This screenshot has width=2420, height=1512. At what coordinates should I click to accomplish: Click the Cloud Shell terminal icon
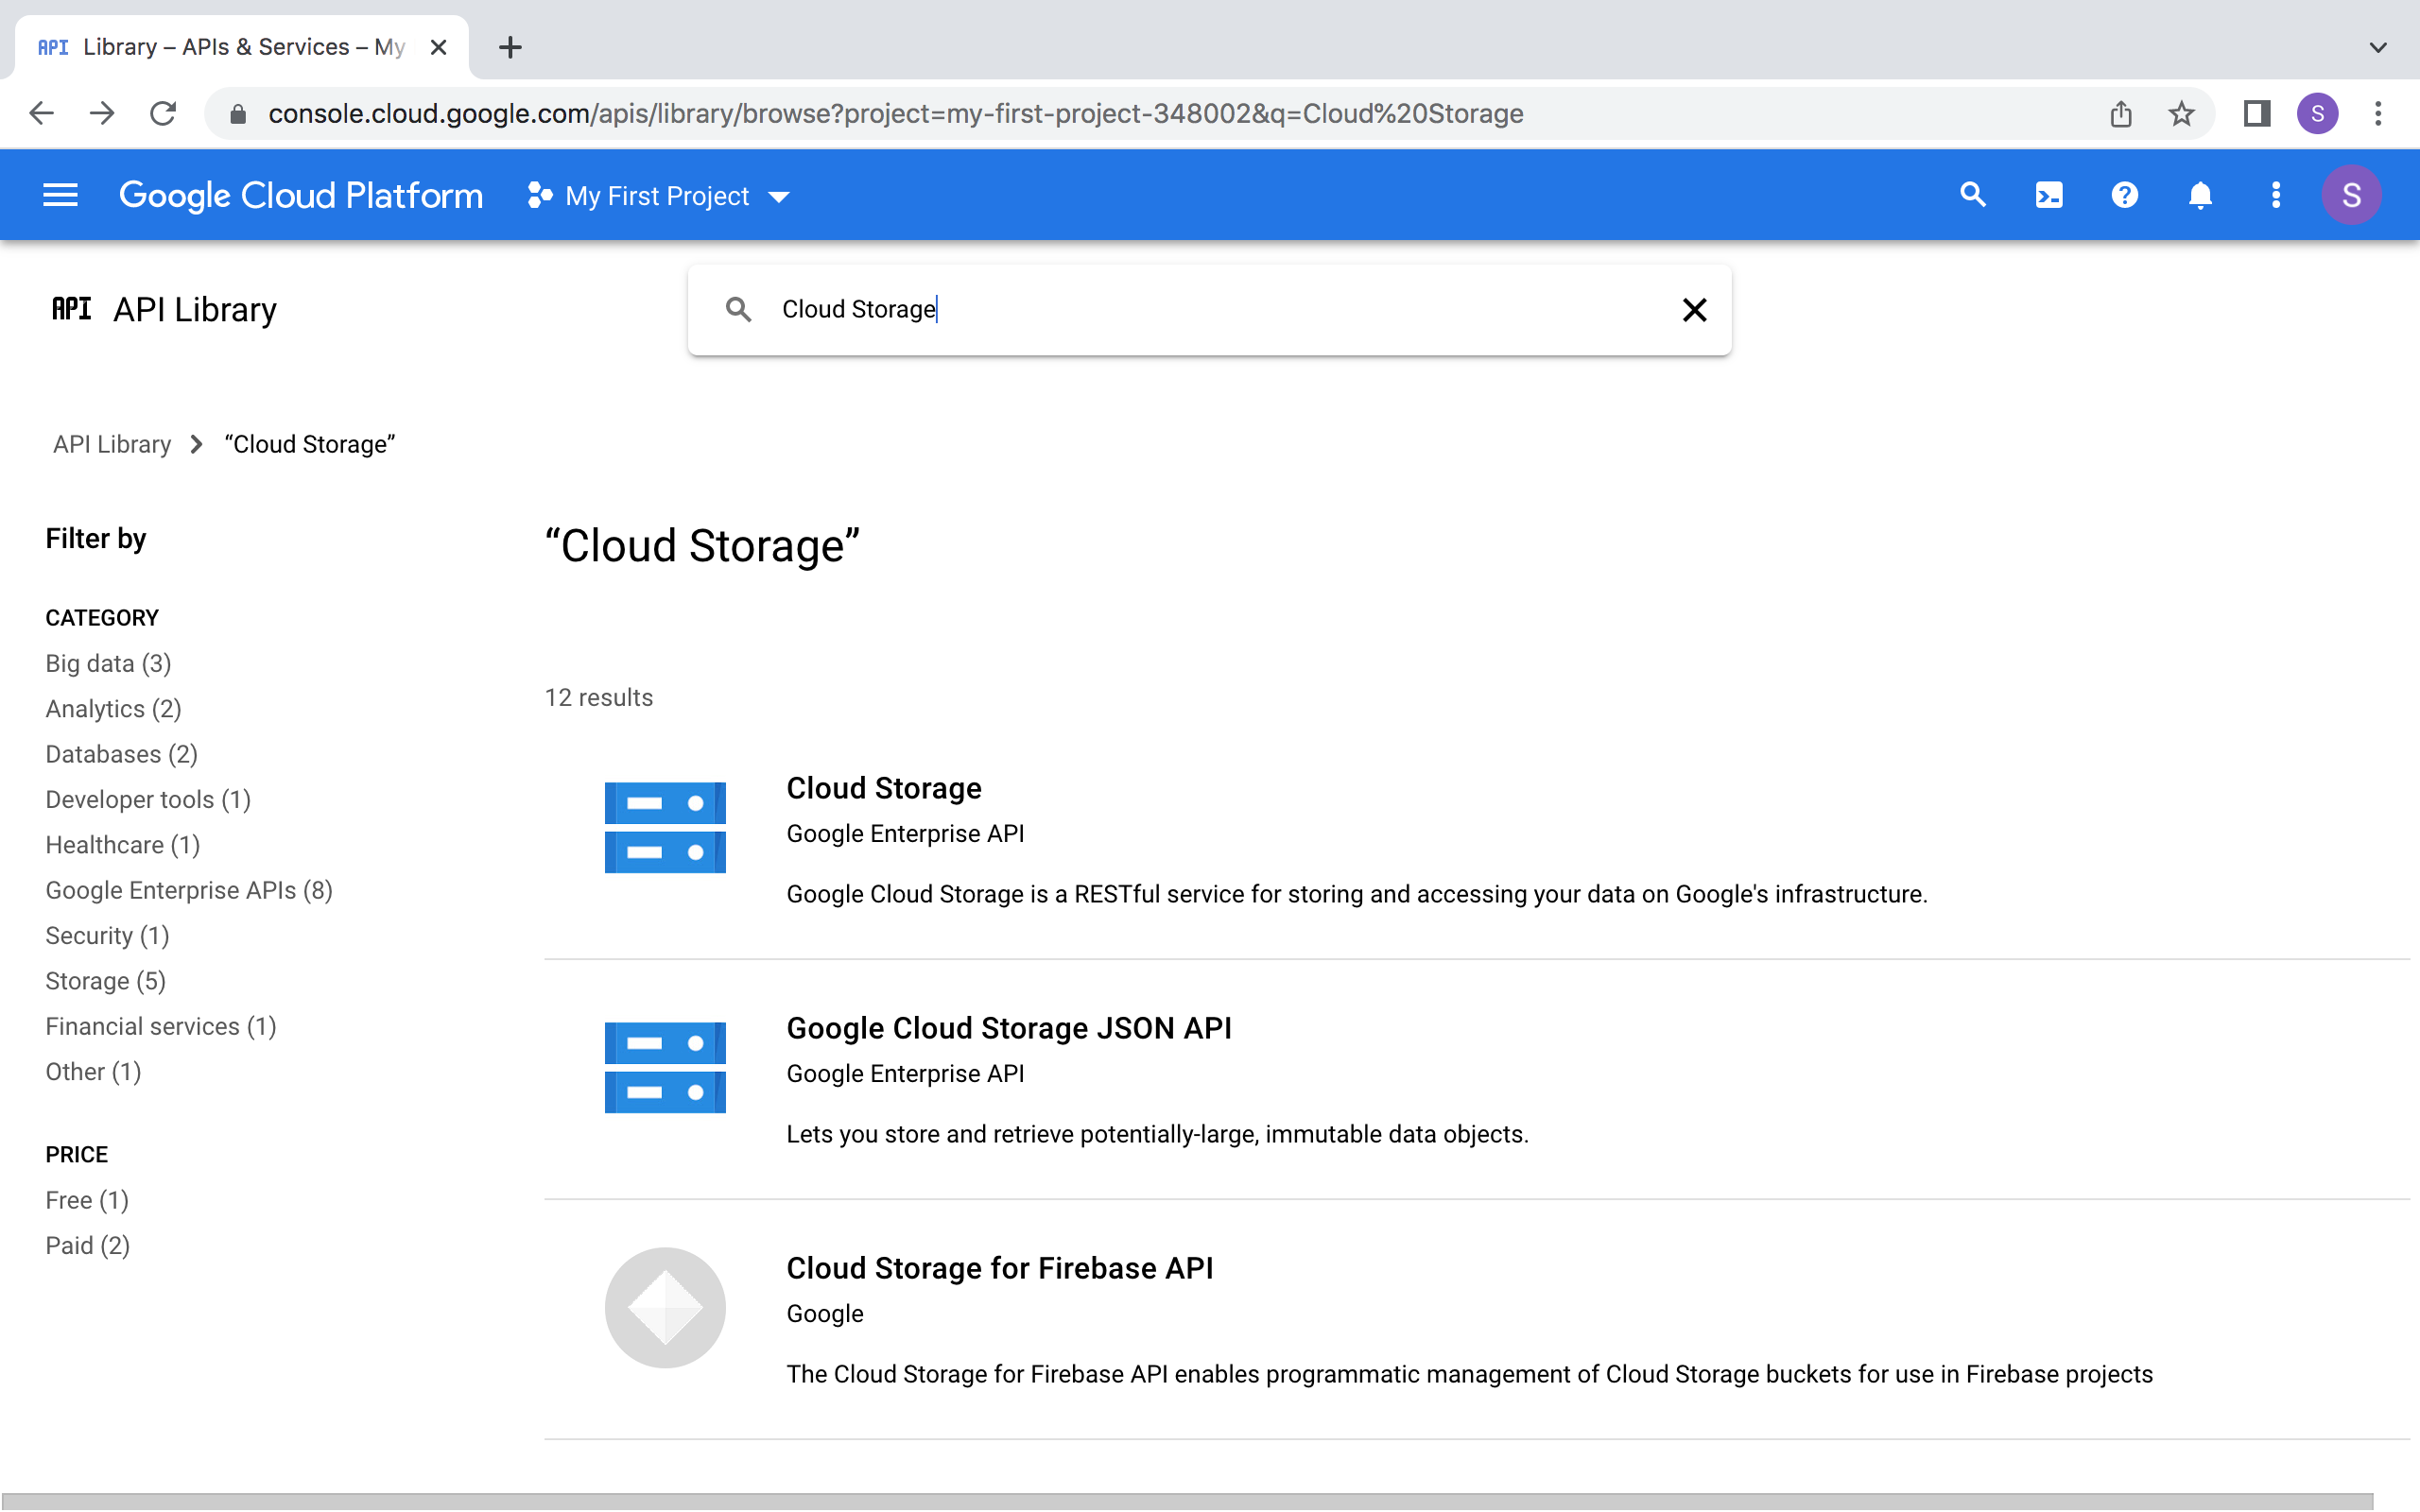[2048, 195]
